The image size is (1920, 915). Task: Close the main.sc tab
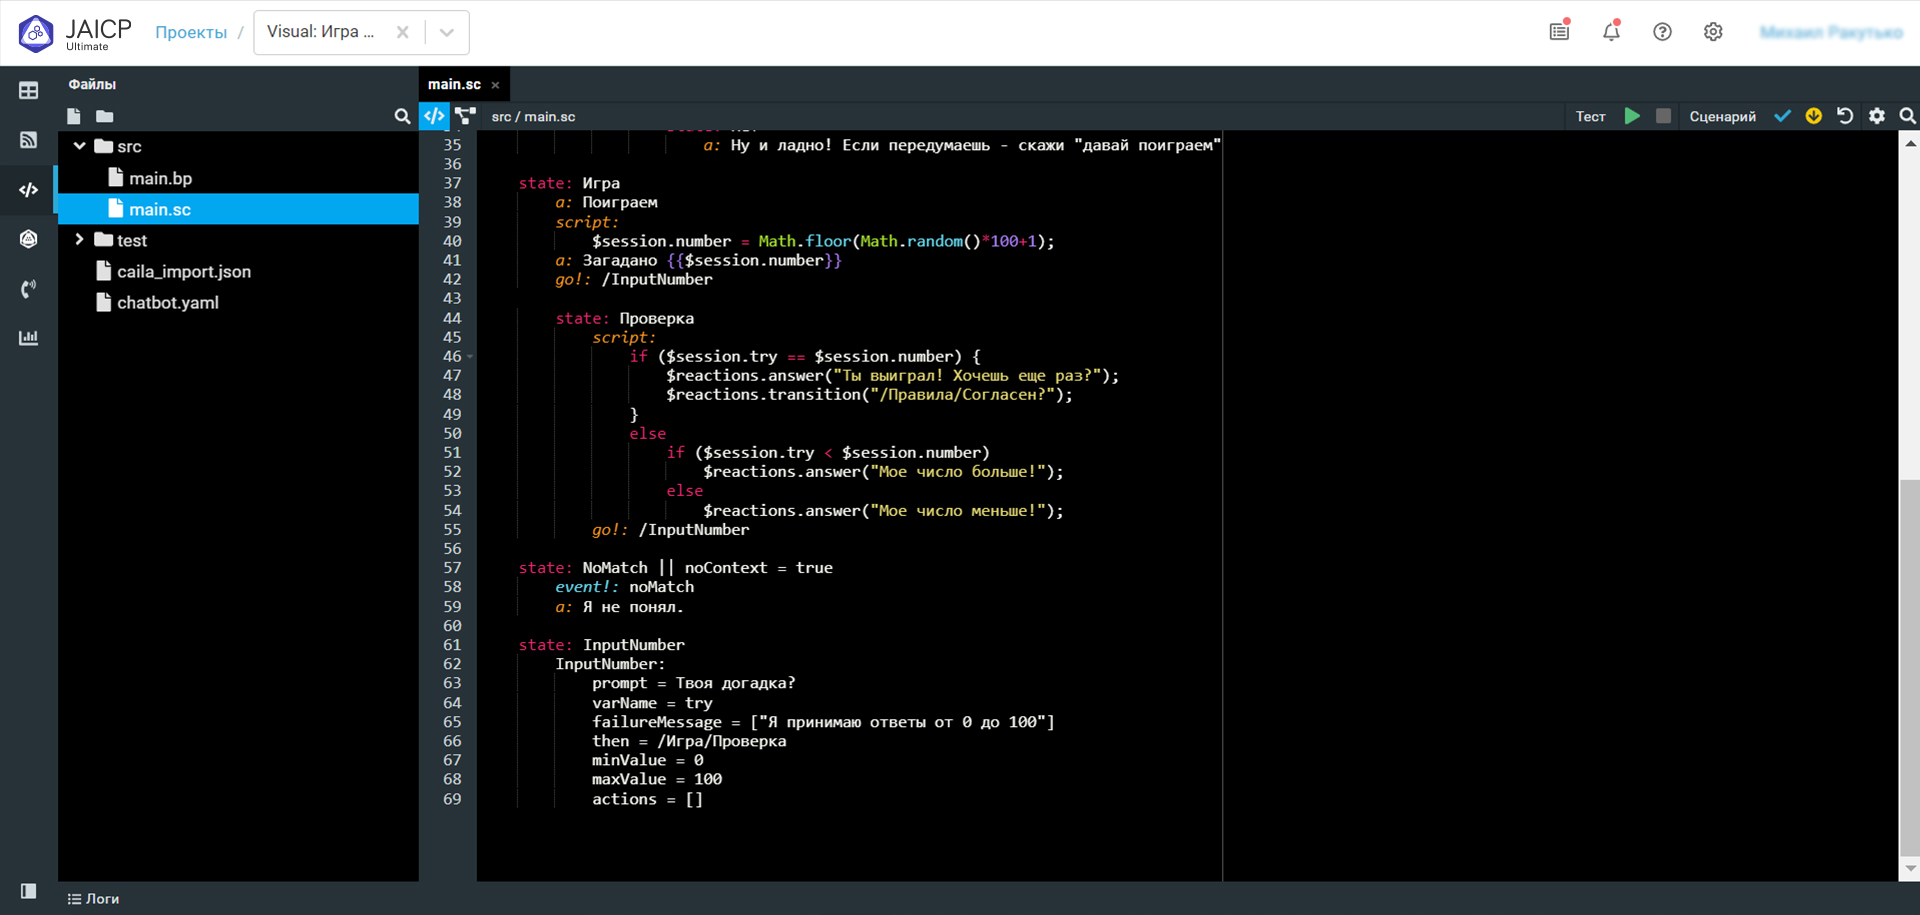495,85
